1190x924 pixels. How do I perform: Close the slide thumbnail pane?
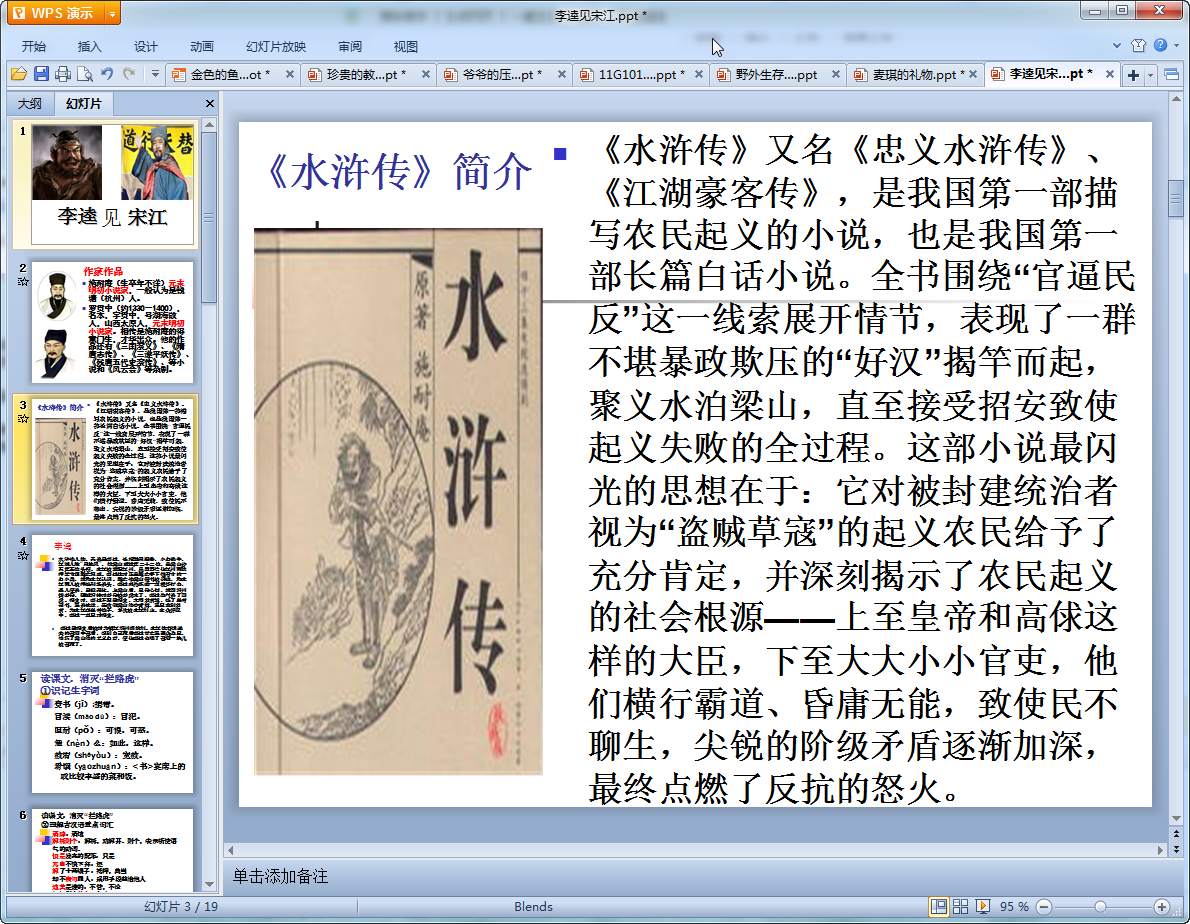click(x=209, y=103)
